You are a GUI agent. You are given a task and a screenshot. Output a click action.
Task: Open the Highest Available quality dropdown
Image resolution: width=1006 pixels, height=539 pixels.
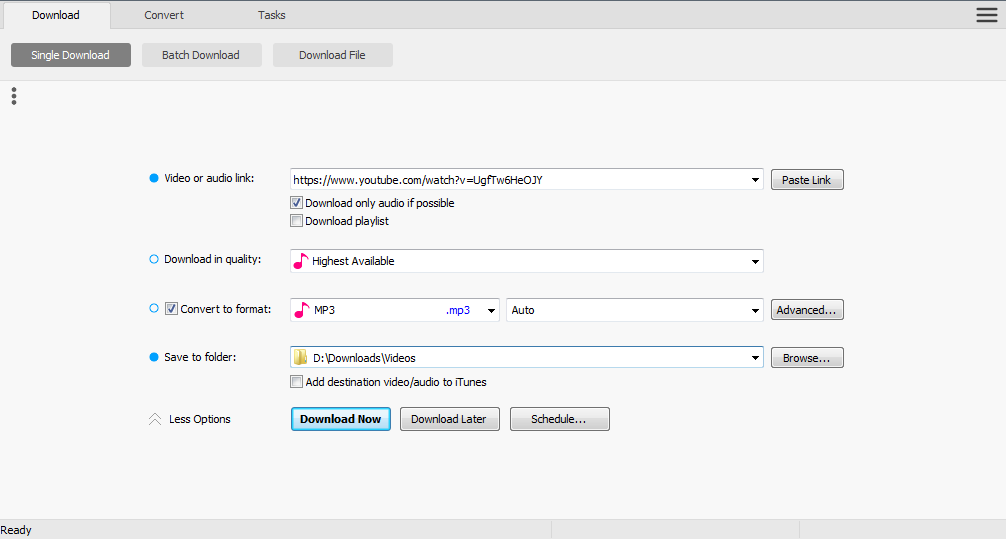tap(527, 261)
